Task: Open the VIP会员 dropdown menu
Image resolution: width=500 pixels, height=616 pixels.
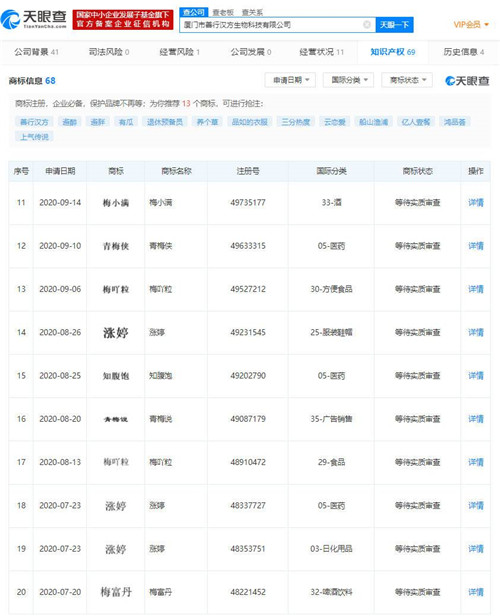Action: (471, 24)
